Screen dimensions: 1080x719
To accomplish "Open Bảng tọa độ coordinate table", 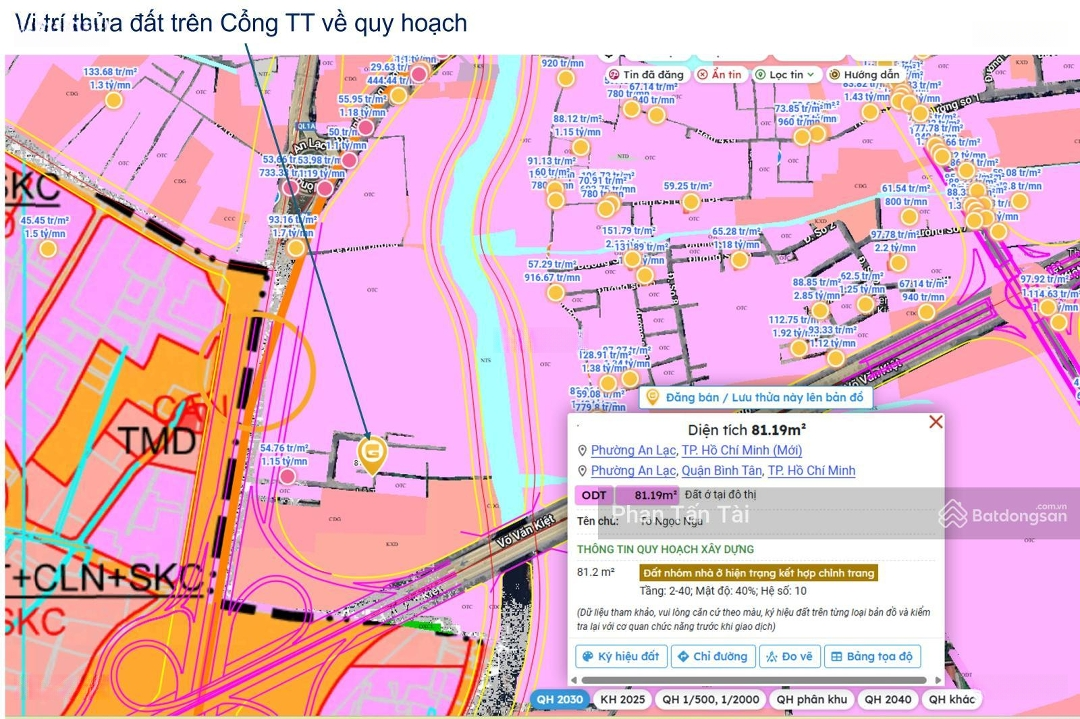I will point(872,657).
